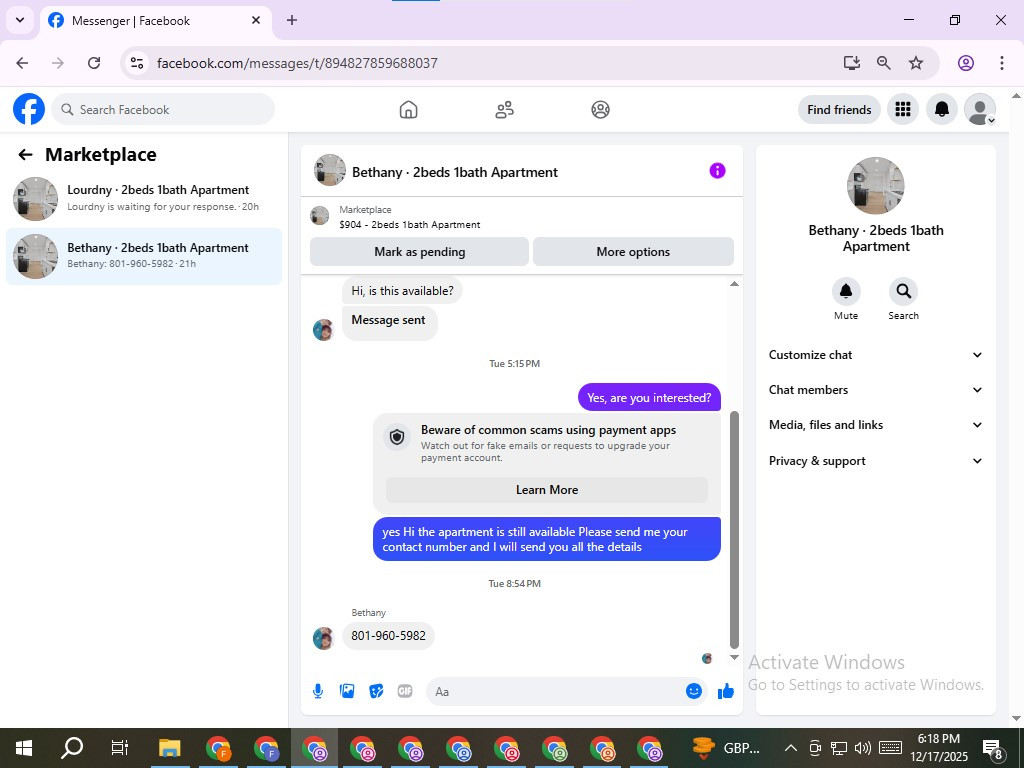Open Chrome three-dot menu
Image resolution: width=1024 pixels, height=768 pixels.
pos(1001,63)
